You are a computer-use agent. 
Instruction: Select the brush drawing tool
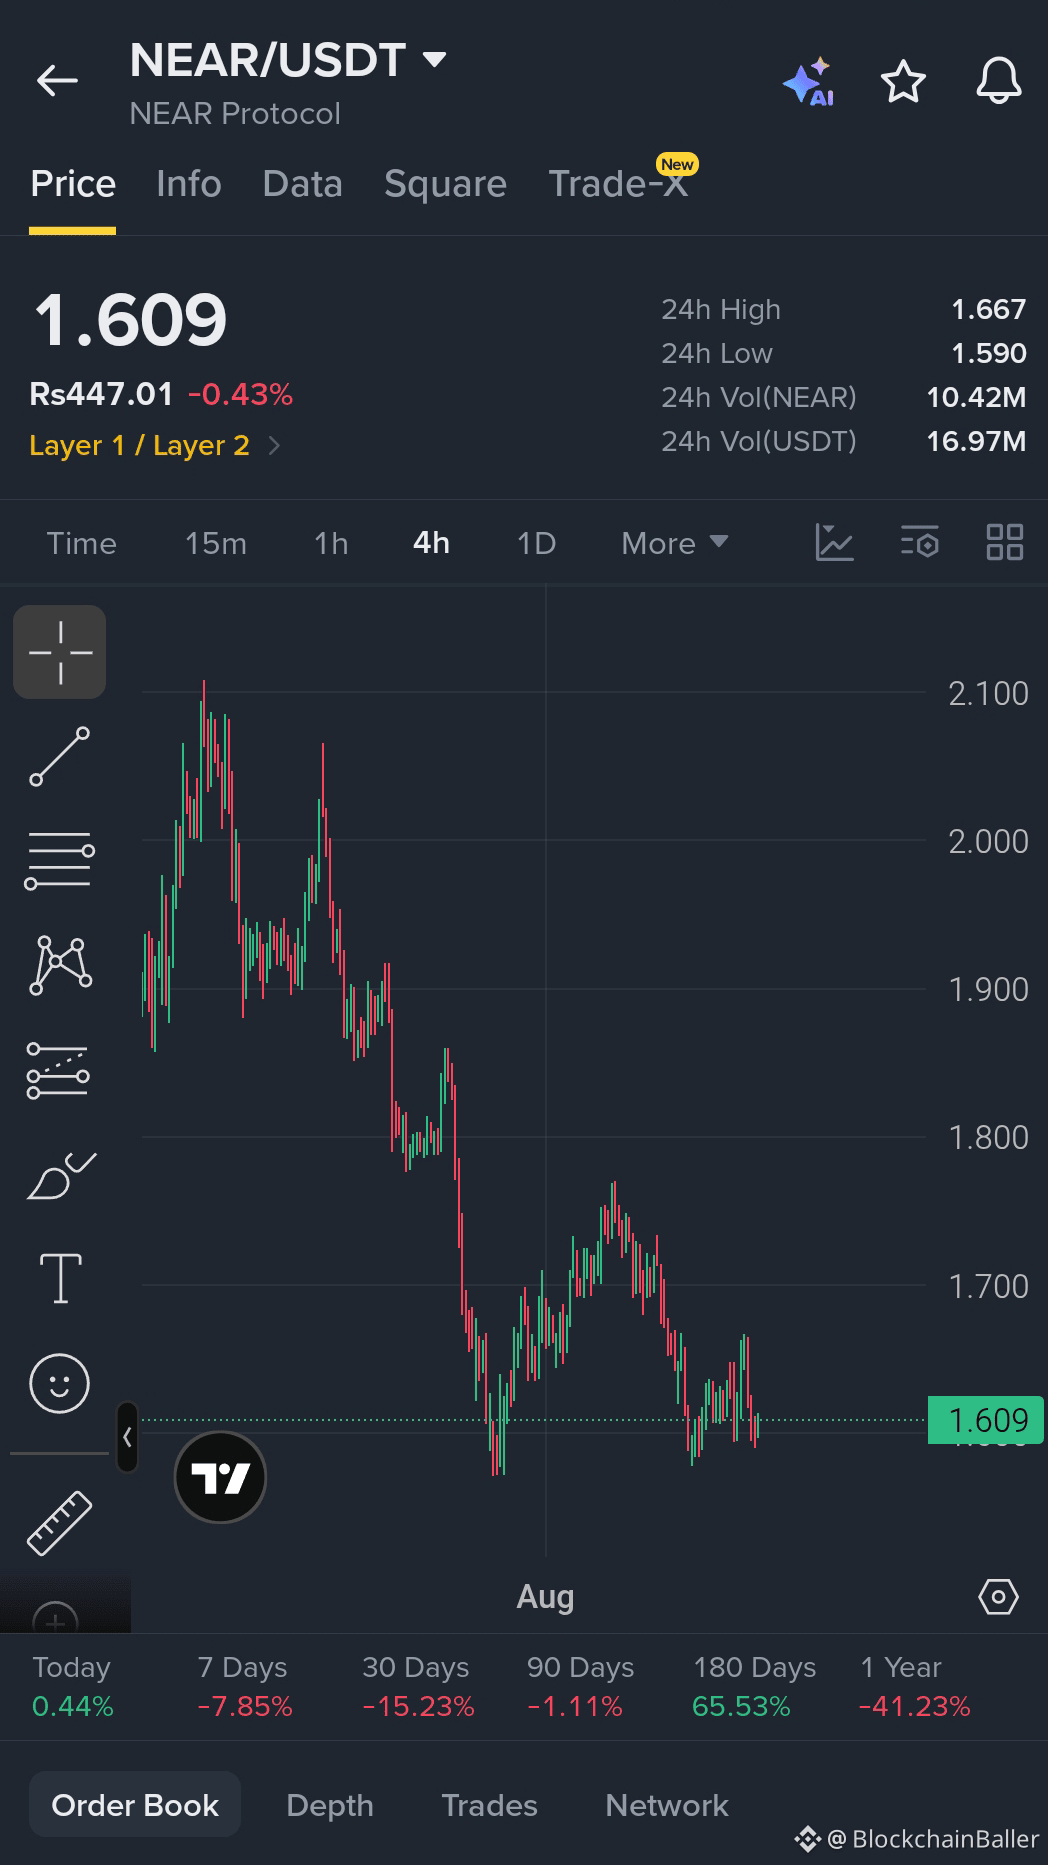tap(60, 1176)
